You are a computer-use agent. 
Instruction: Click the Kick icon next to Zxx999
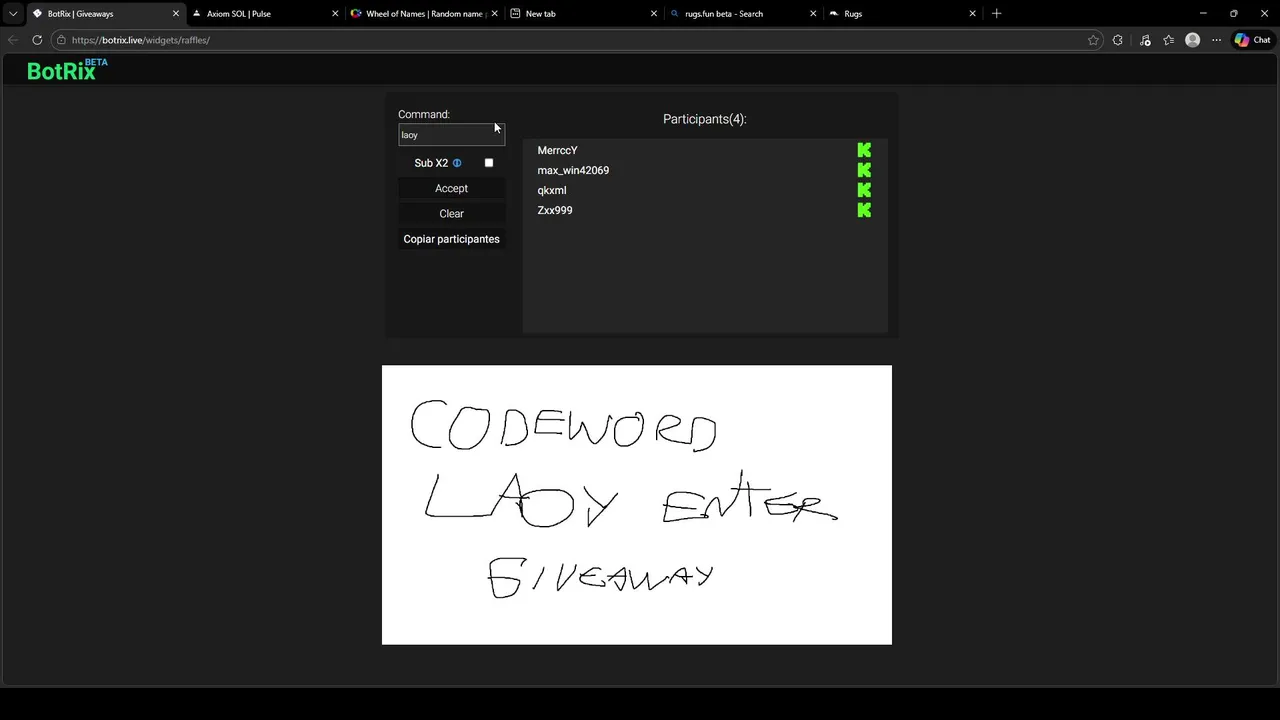coord(864,210)
